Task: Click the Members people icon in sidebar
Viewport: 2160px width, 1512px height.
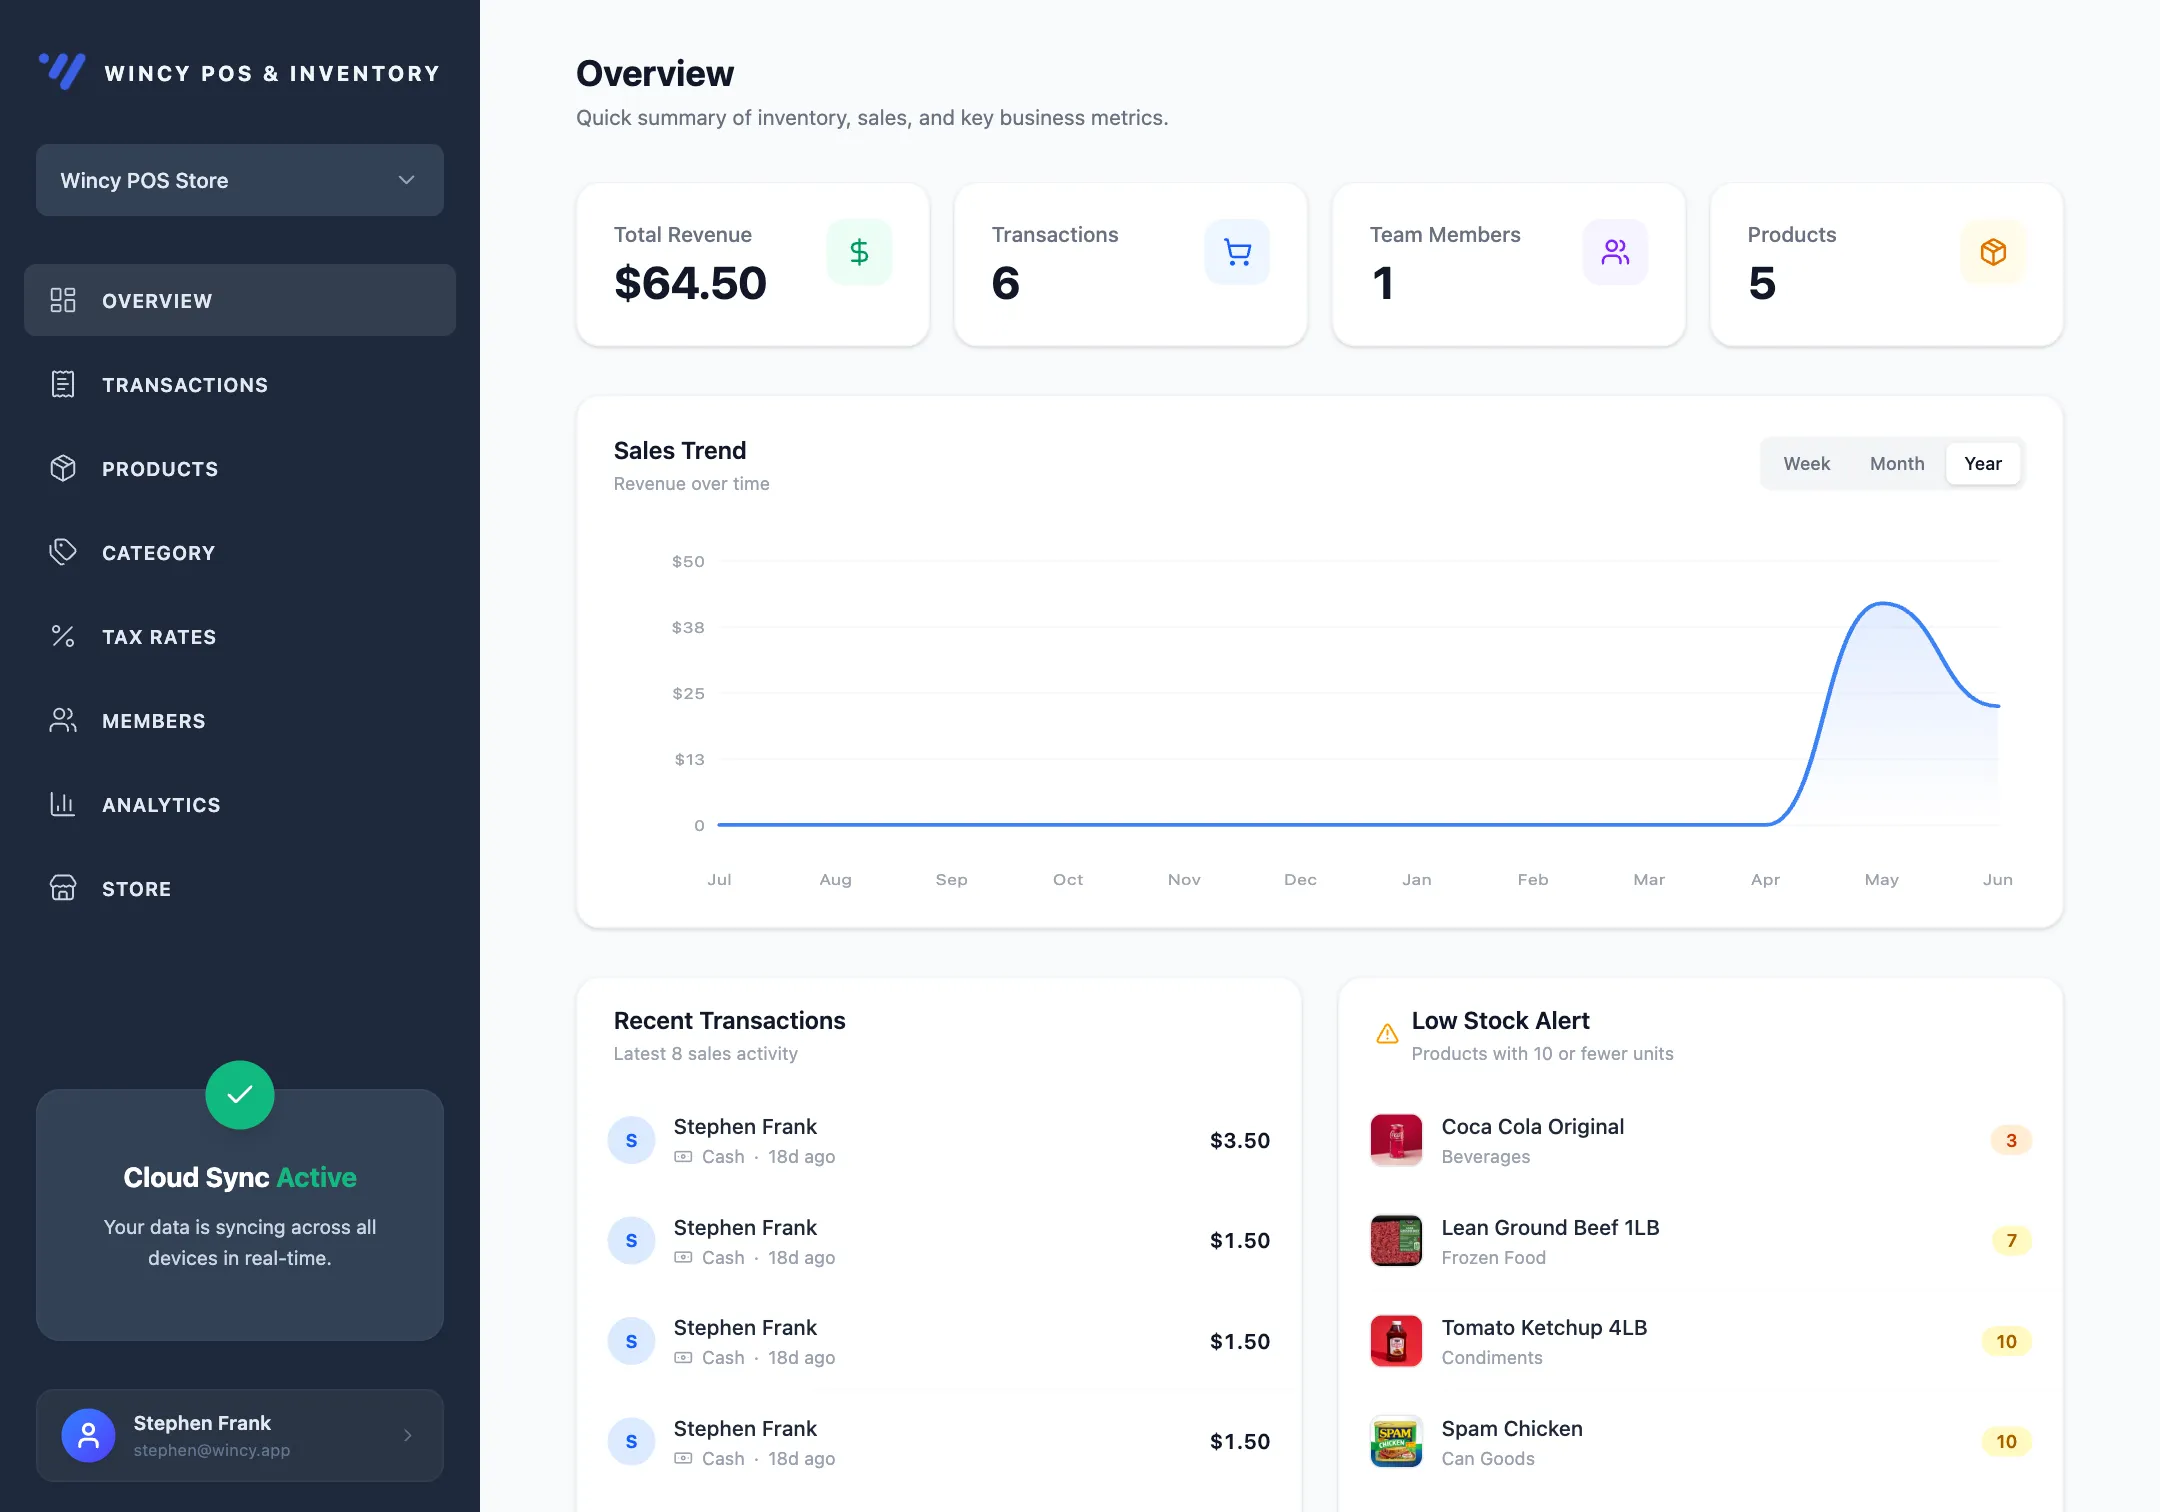Action: (63, 720)
